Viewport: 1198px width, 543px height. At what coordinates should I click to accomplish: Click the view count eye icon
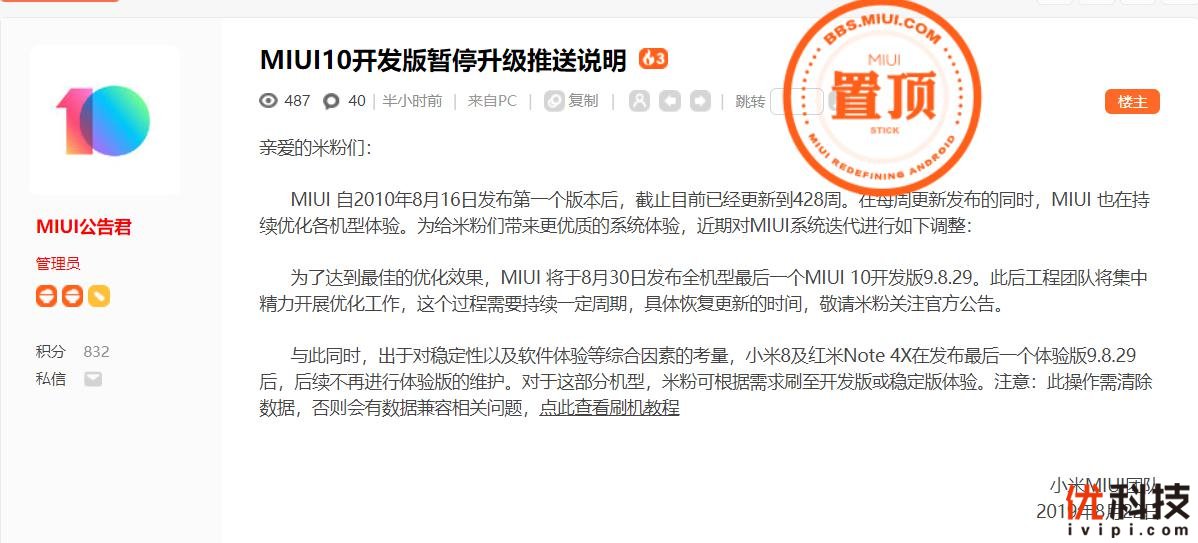click(x=268, y=100)
